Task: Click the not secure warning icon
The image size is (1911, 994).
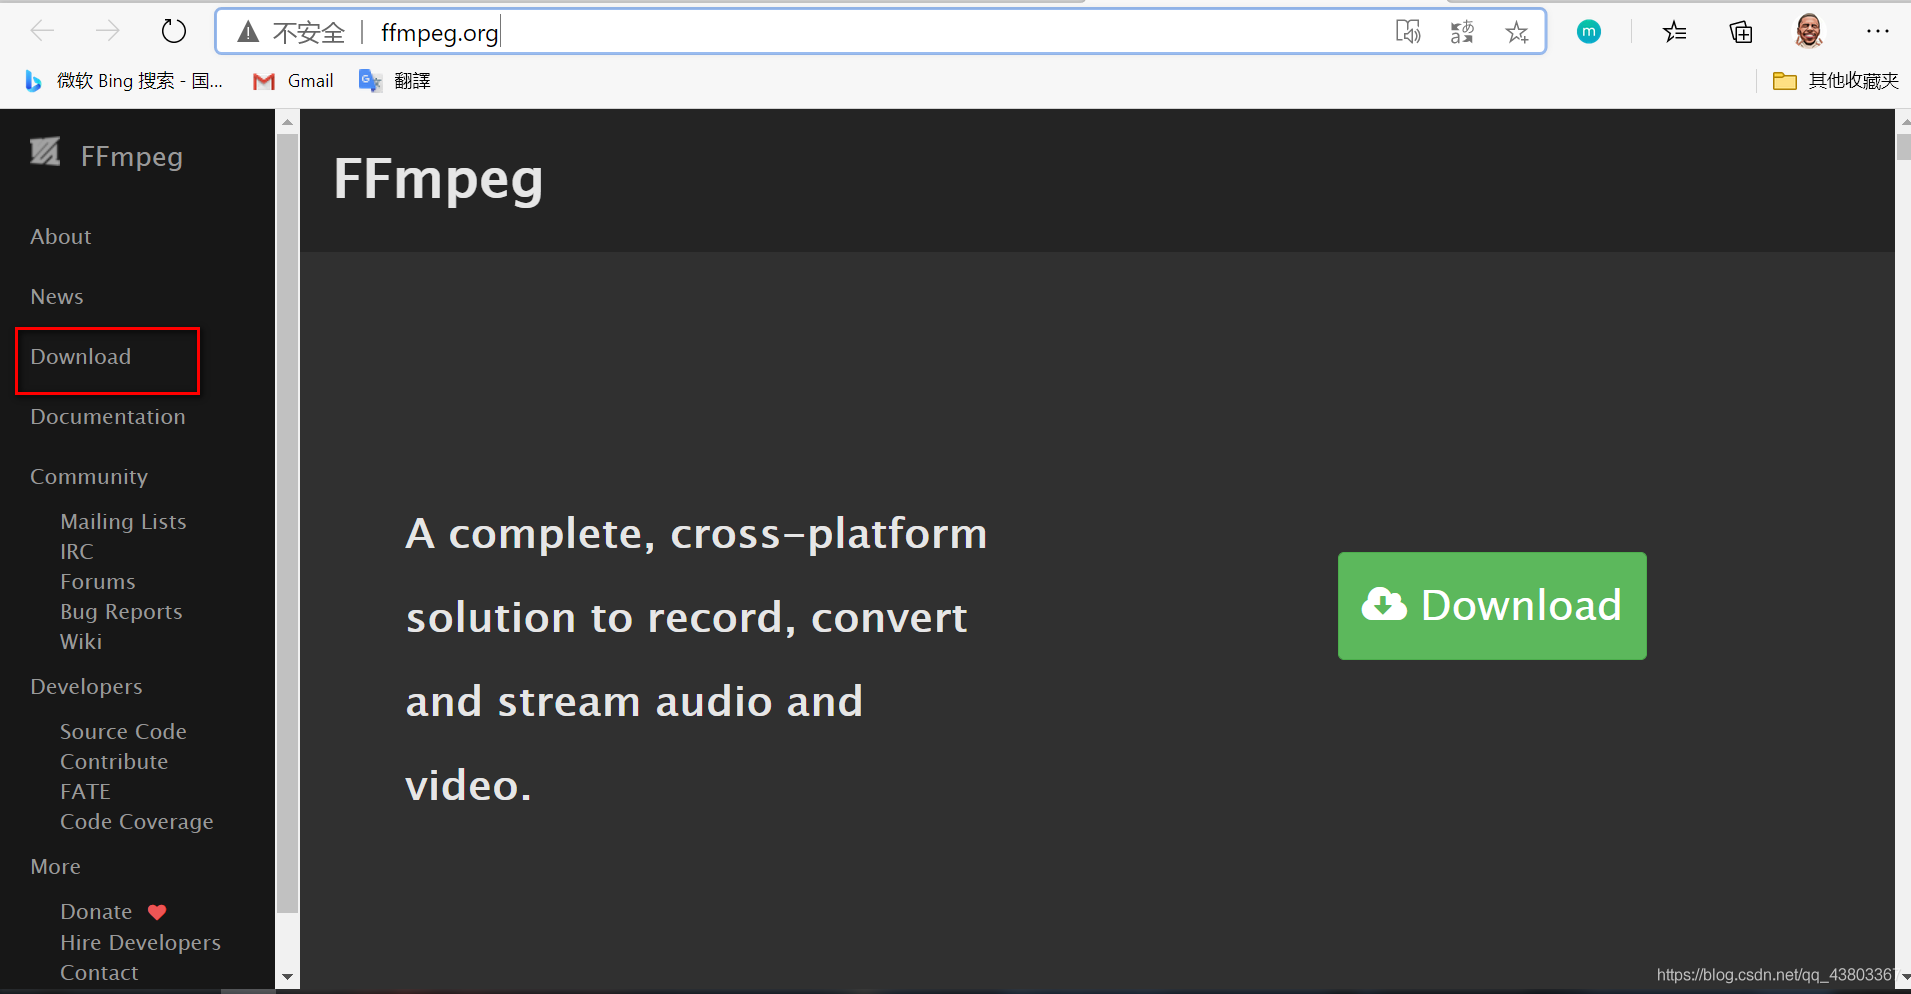Action: coord(248,32)
